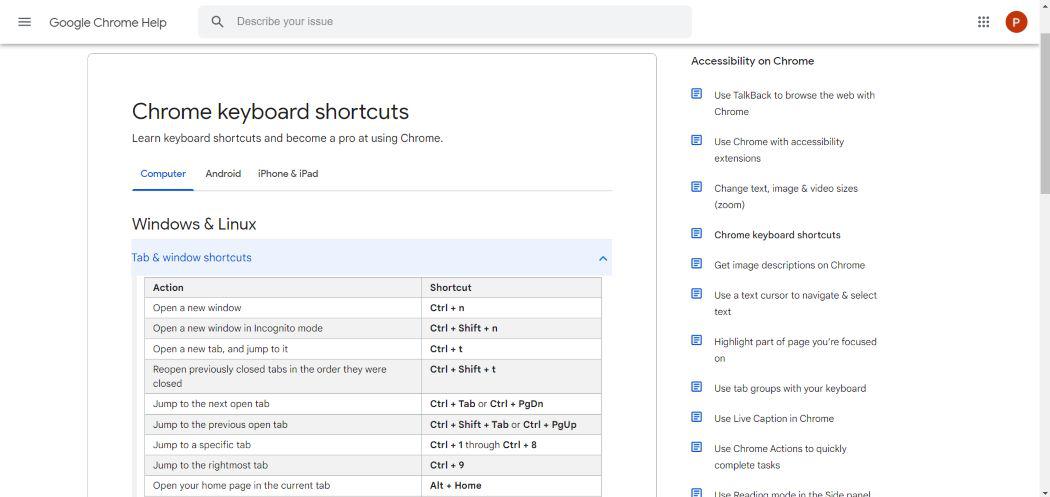Image resolution: width=1050 pixels, height=497 pixels.
Task: Click the article icon beside TalkBack link
Action: [697, 94]
